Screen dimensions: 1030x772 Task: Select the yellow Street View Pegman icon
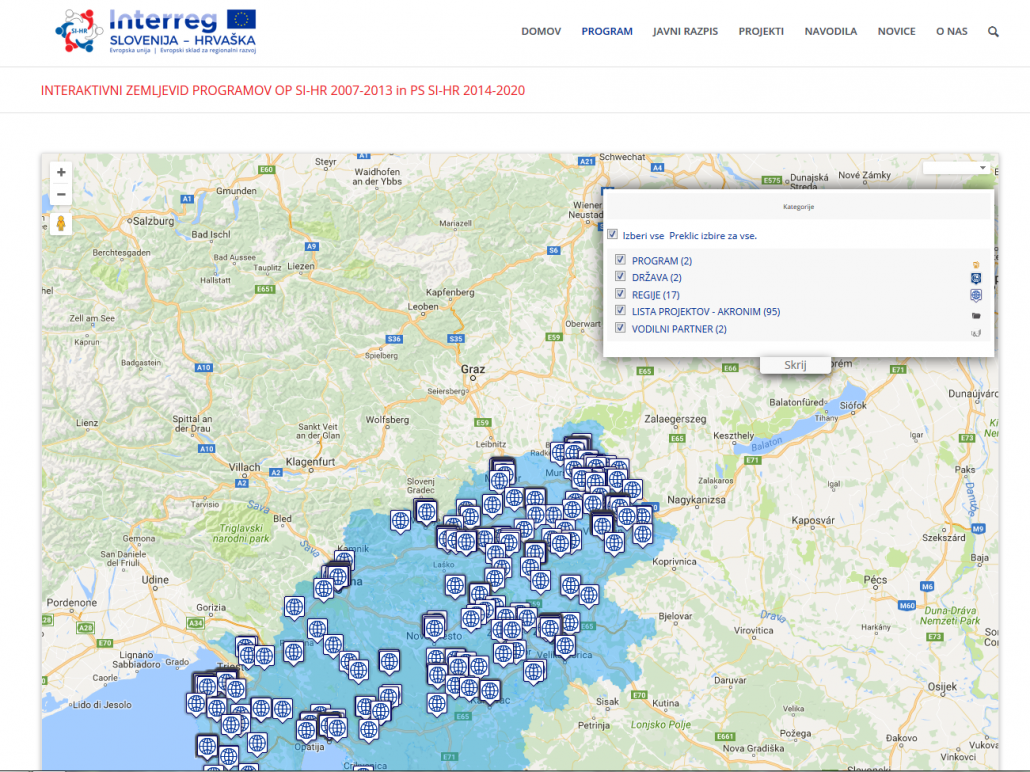point(61,224)
